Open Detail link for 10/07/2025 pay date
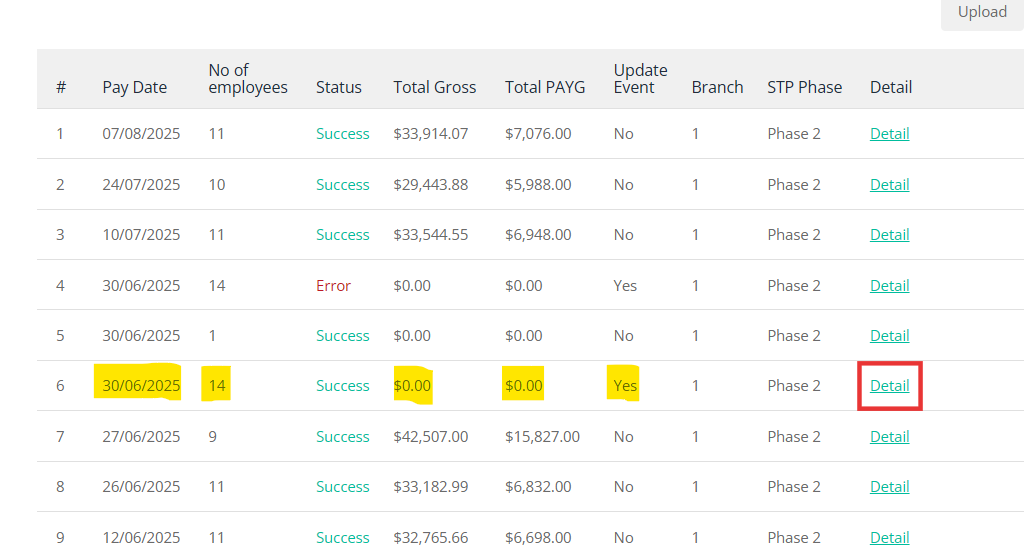This screenshot has width=1027, height=553. point(889,235)
